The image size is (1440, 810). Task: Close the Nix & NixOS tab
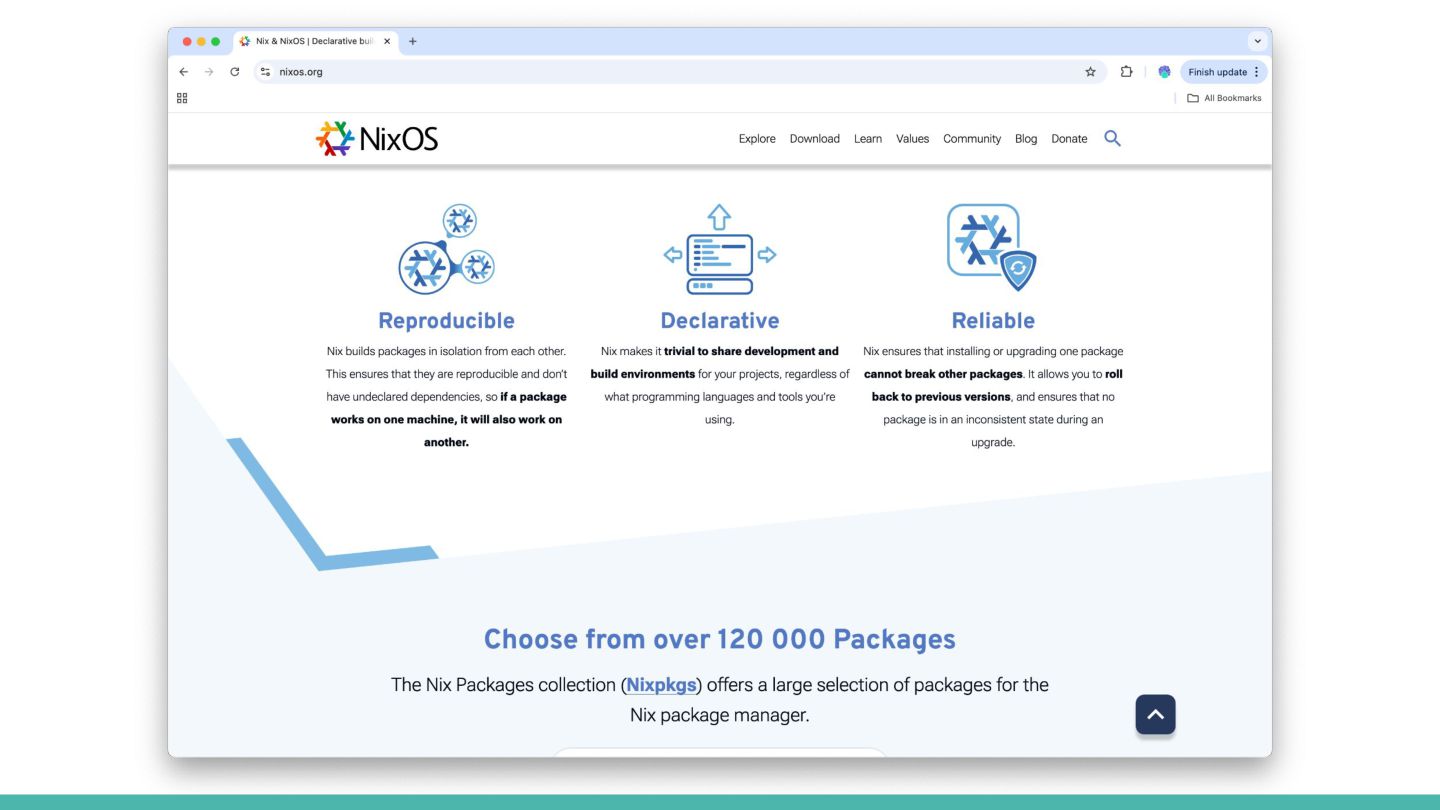point(387,42)
